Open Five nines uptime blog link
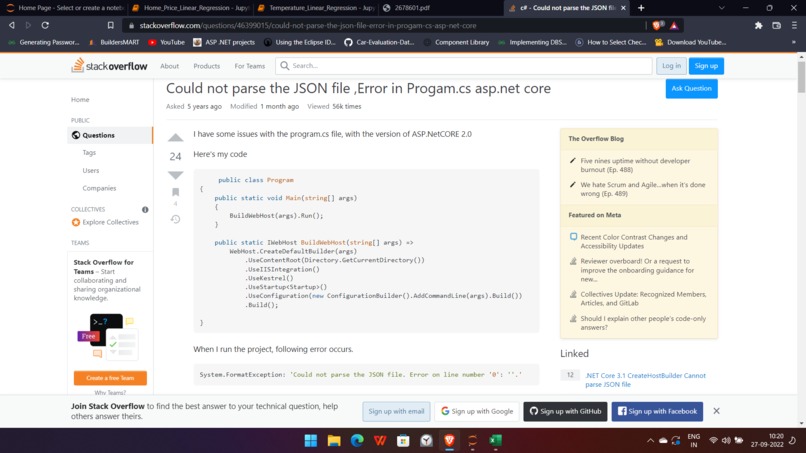Screen dimensions: 806x453 pyautogui.click(x=635, y=165)
